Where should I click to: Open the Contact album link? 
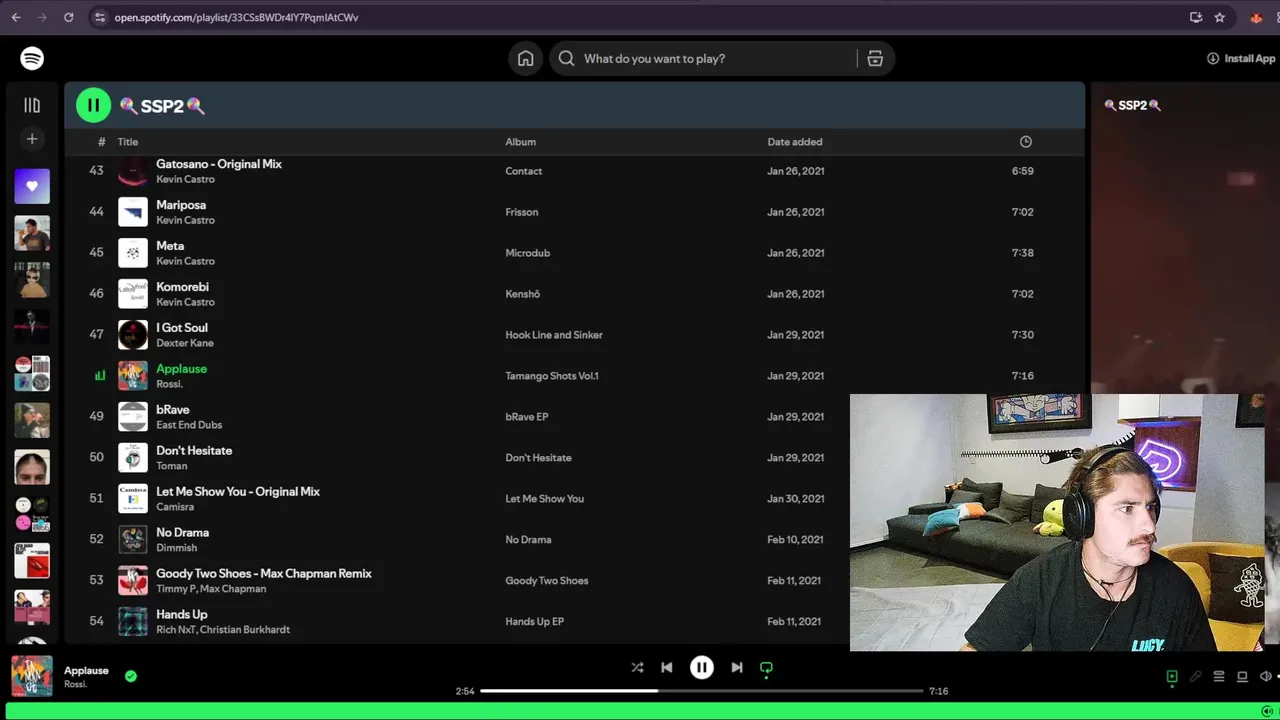[523, 171]
